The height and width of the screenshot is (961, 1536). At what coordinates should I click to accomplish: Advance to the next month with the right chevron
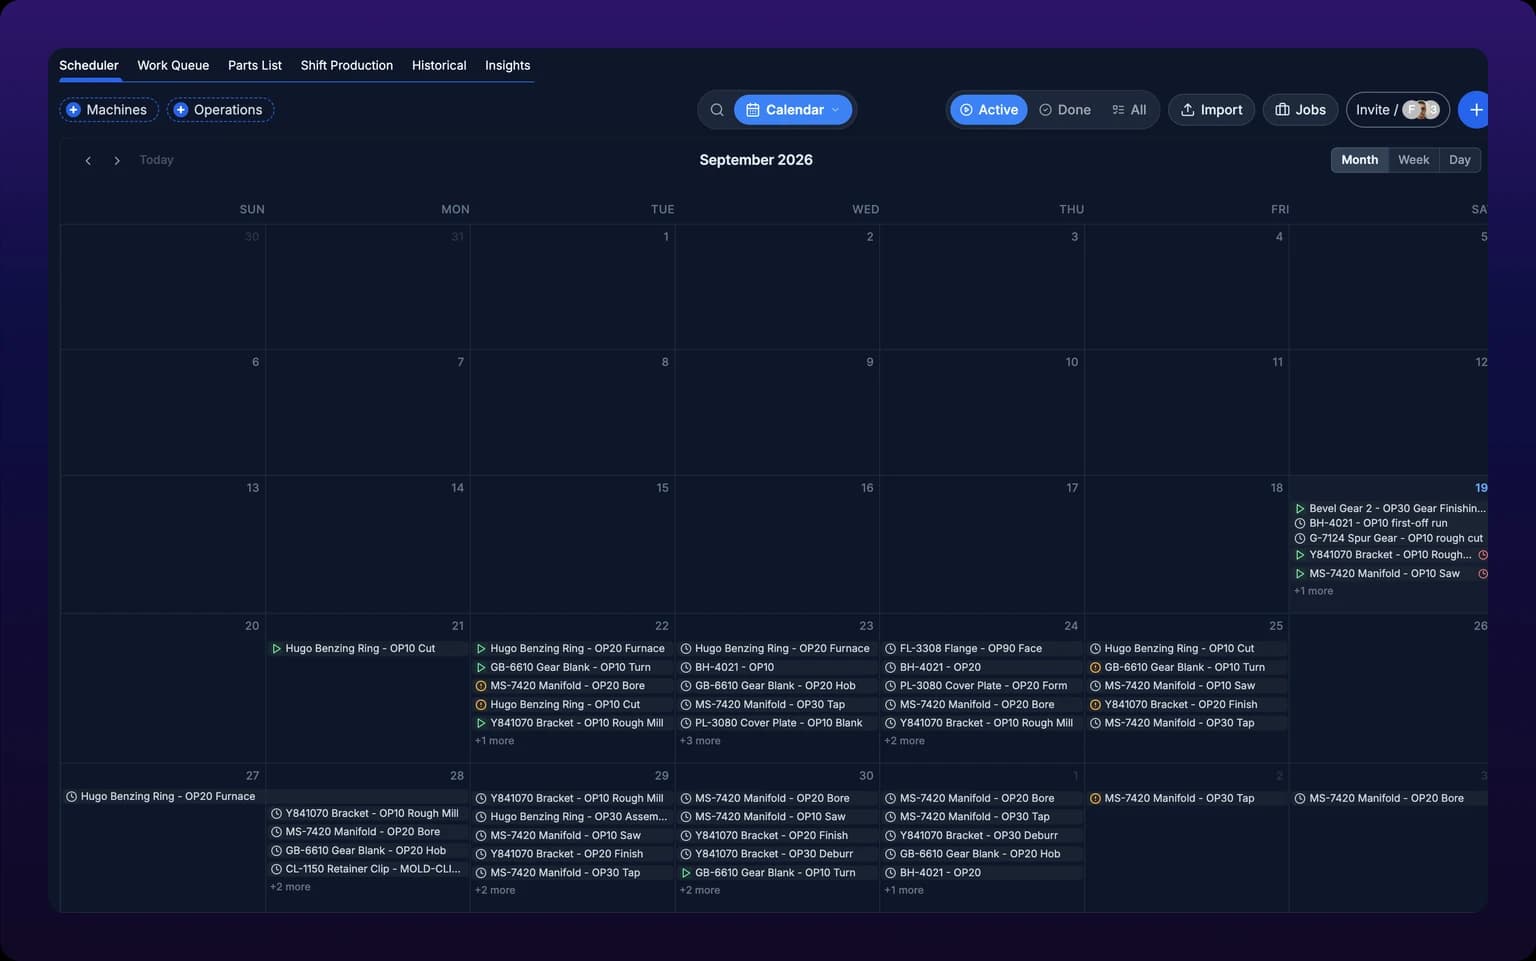click(117, 160)
